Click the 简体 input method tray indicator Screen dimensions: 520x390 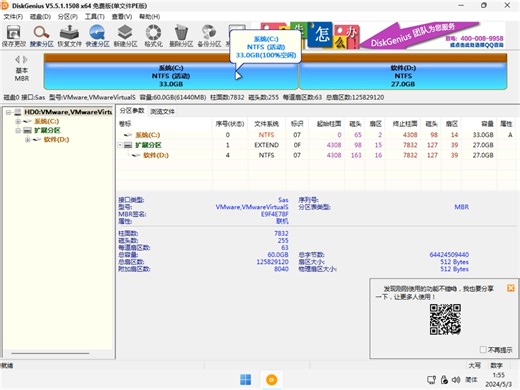(x=471, y=380)
